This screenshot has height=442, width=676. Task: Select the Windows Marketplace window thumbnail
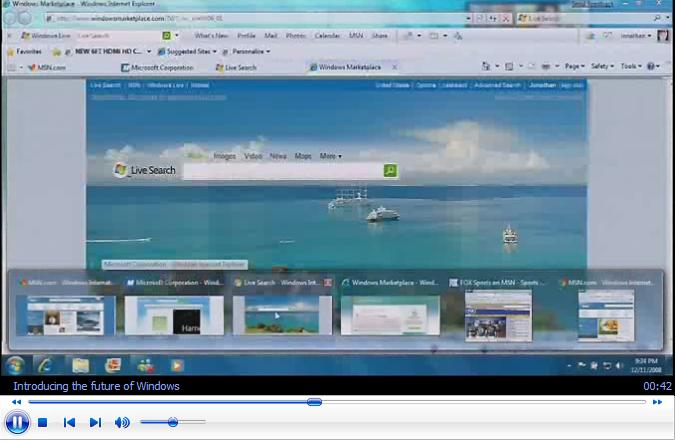pos(390,316)
